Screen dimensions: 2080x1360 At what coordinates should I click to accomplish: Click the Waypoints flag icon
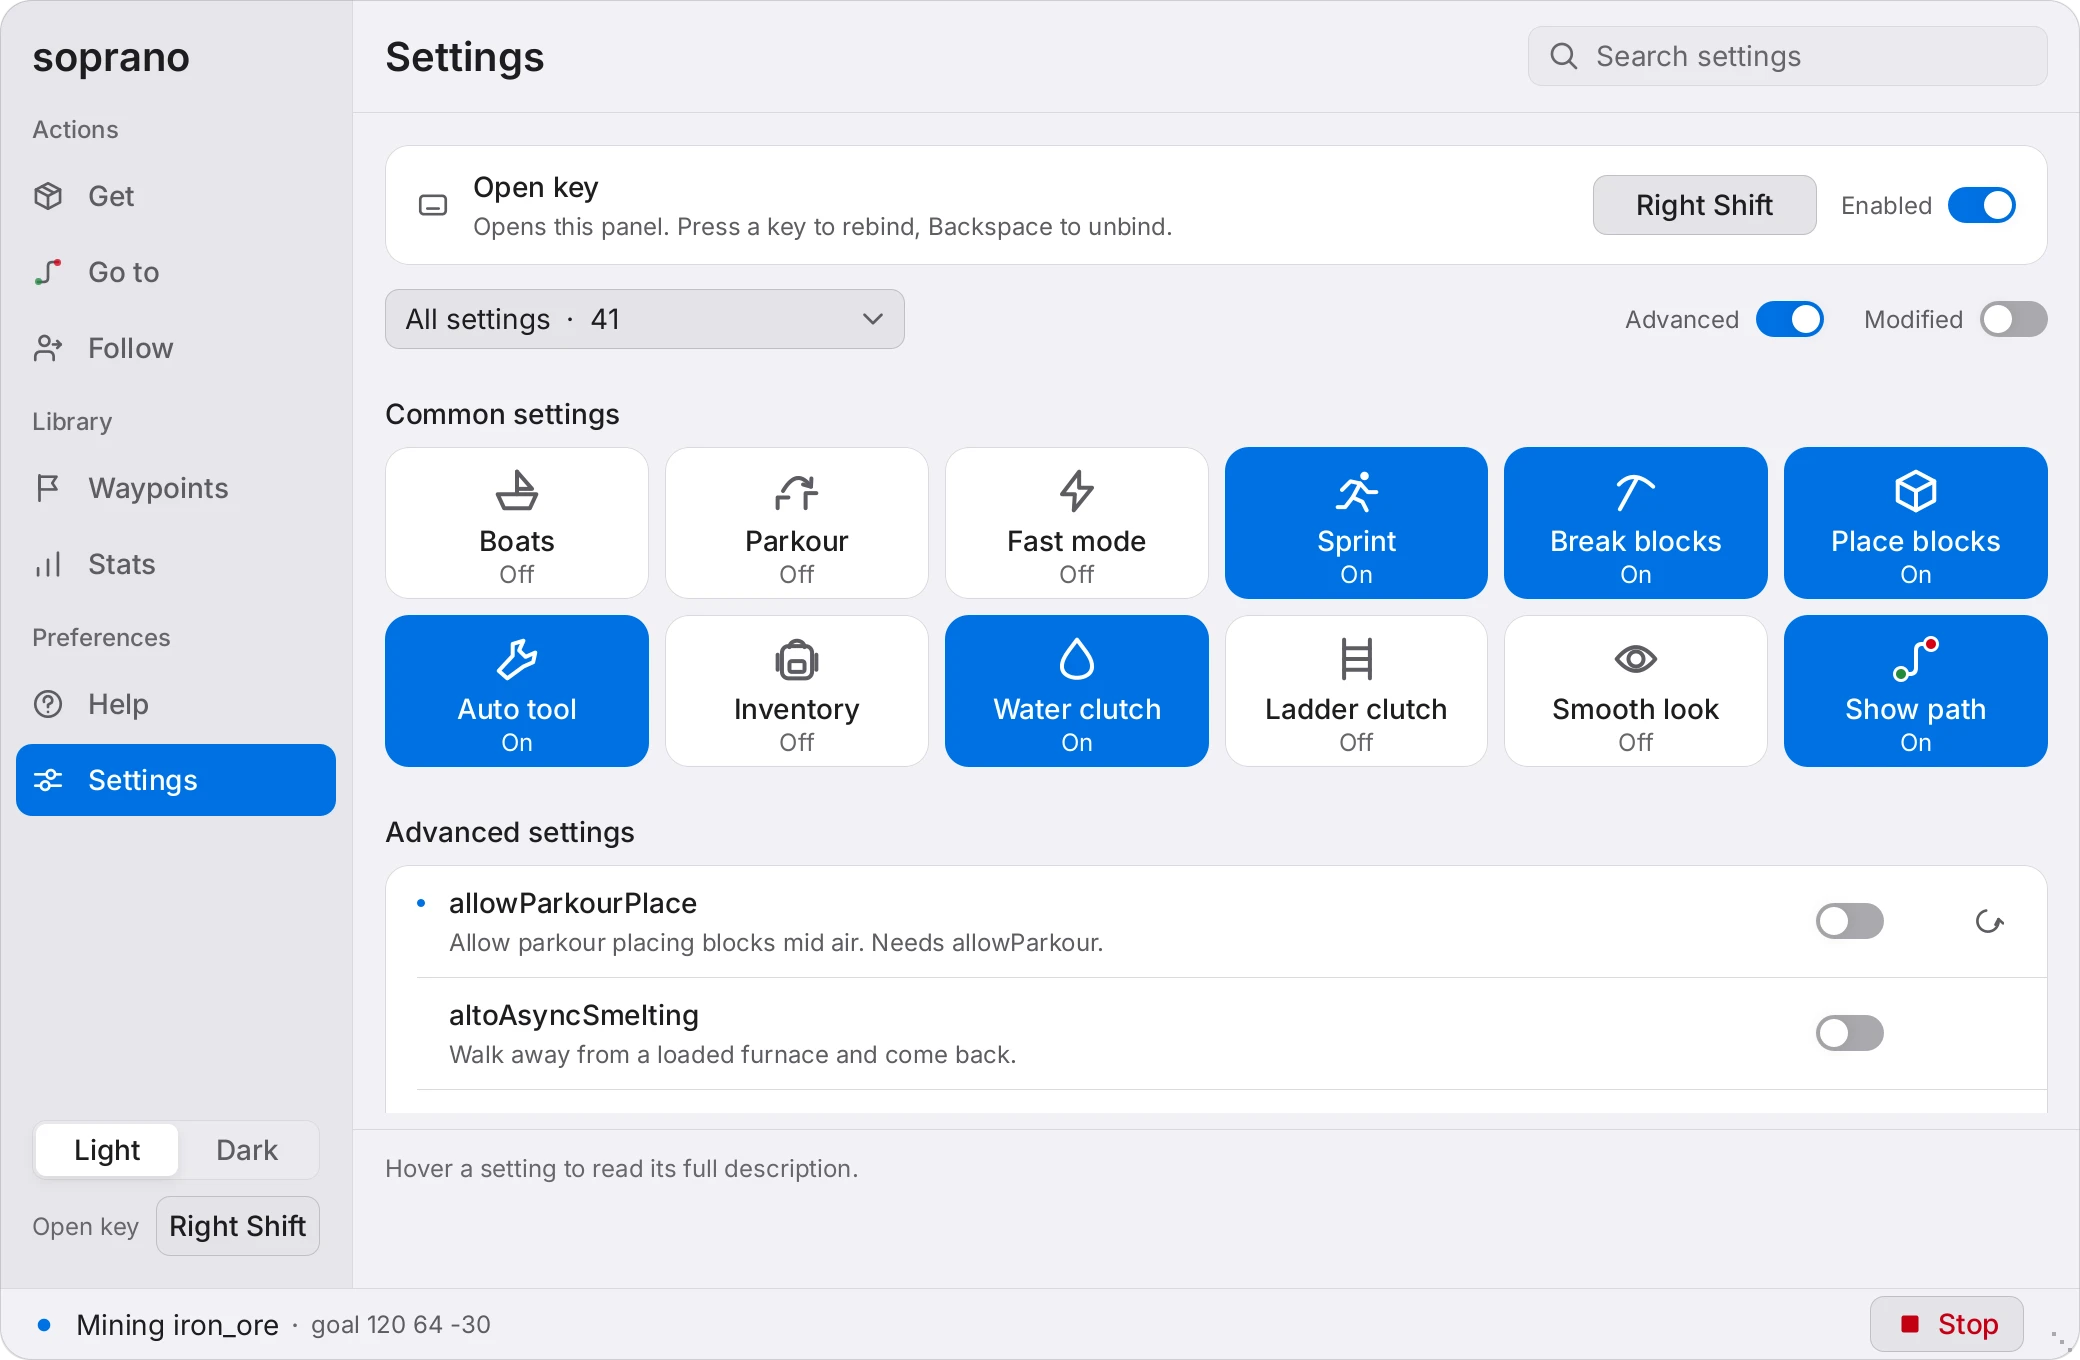tap(48, 488)
